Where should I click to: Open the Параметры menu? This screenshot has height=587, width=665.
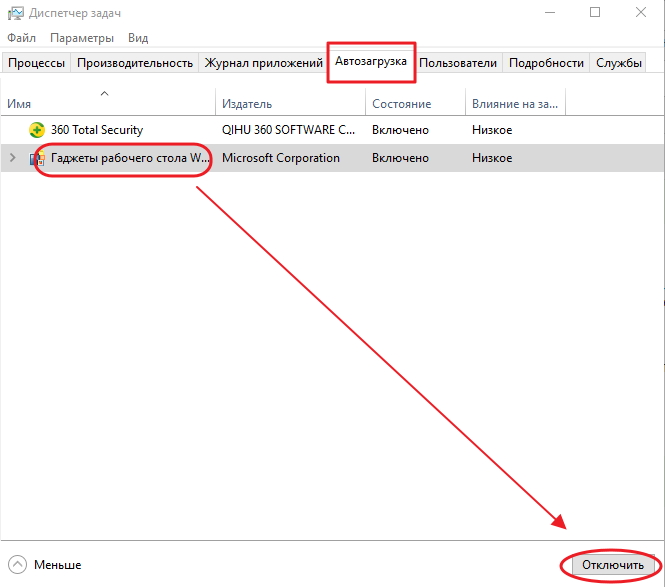[82, 38]
